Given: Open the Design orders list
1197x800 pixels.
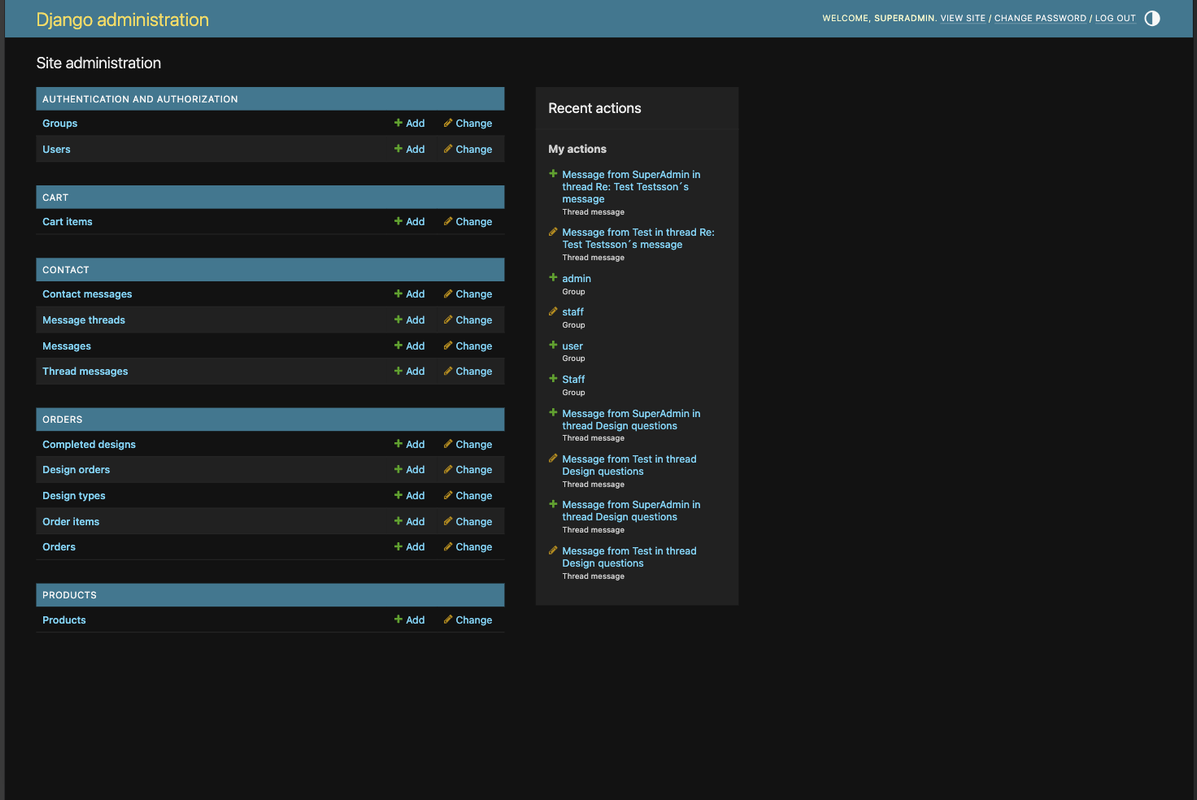Looking at the screenshot, I should pyautogui.click(x=76, y=470).
